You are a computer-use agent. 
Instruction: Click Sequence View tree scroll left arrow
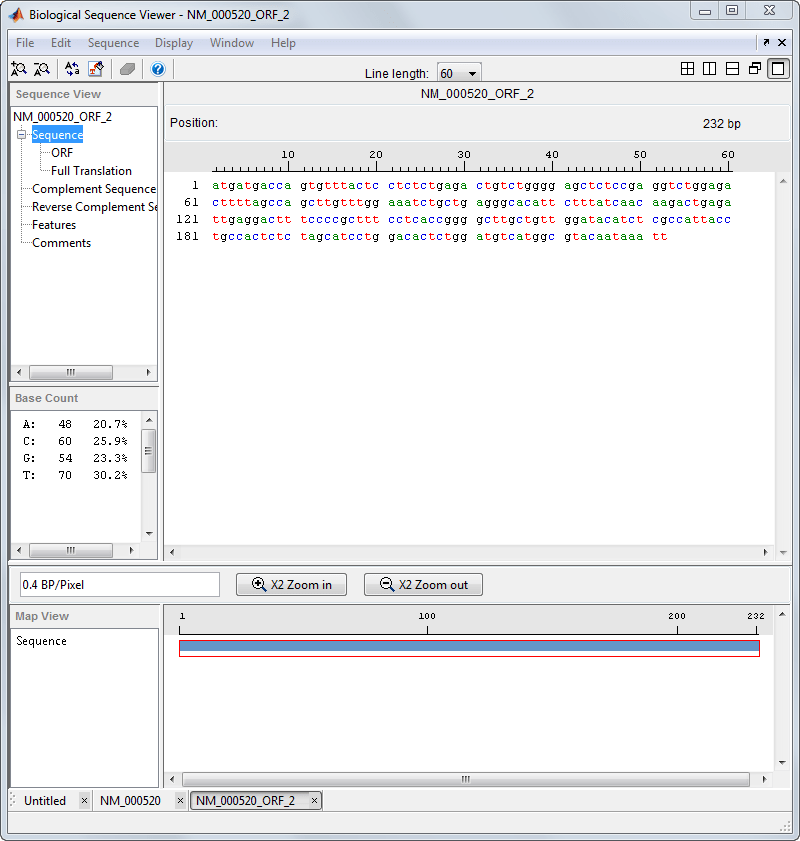19,372
